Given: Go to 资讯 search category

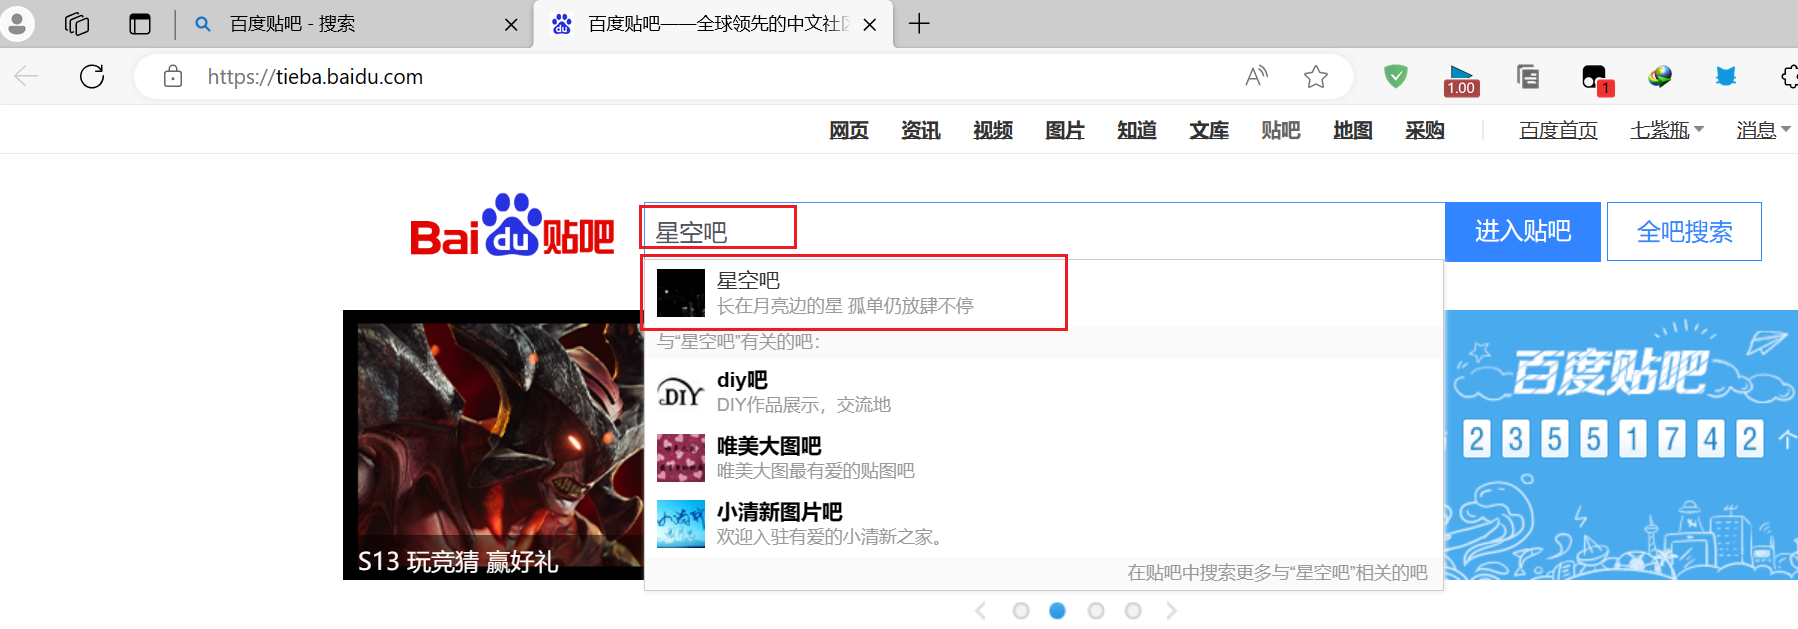Looking at the screenshot, I should (921, 130).
